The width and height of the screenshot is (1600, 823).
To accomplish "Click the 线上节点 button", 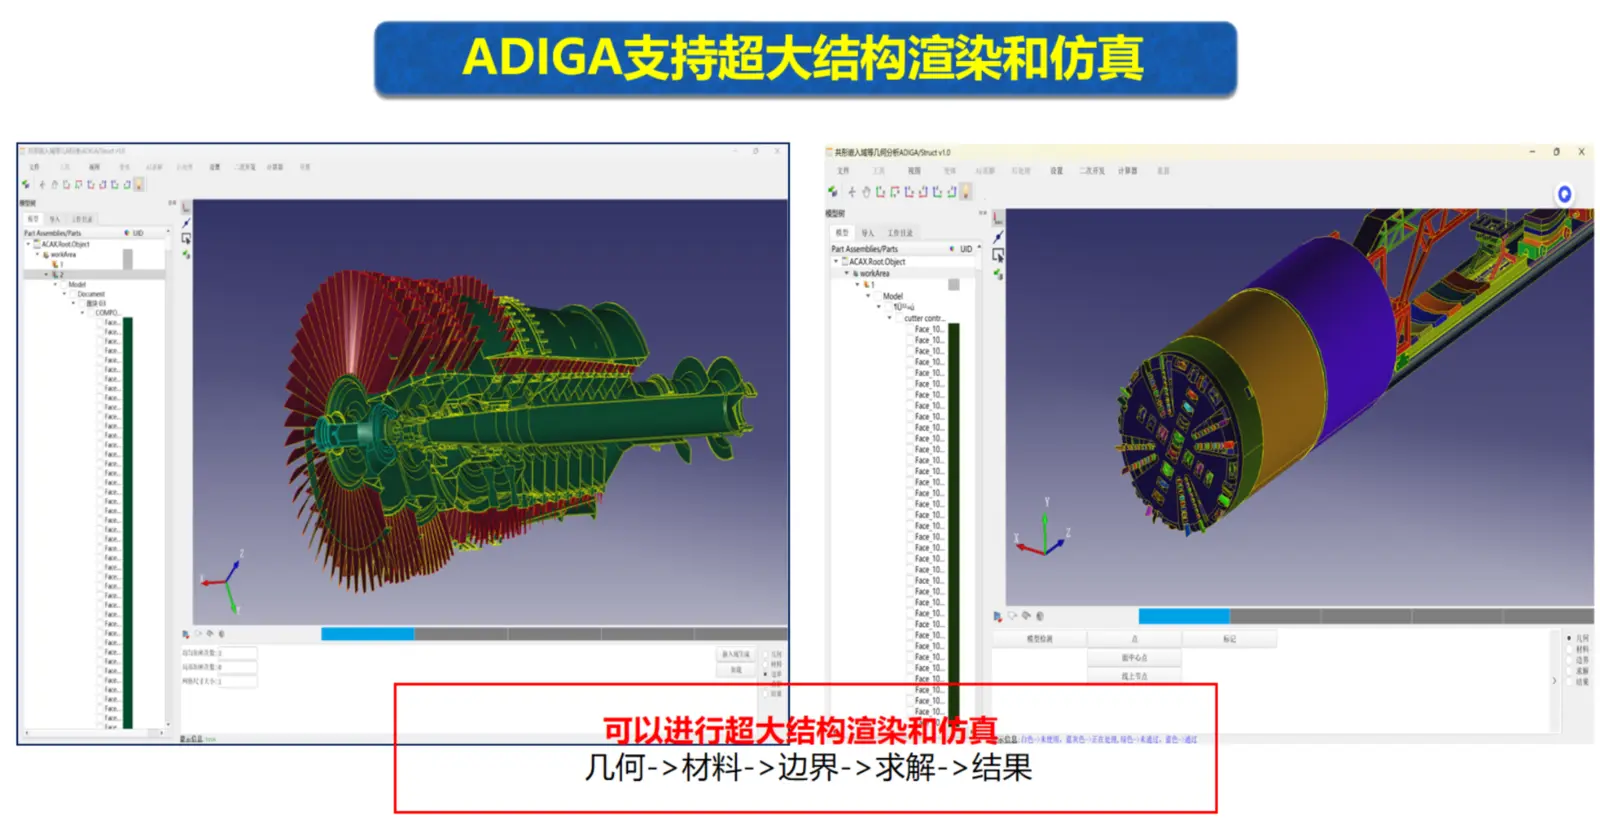I will coord(1134,676).
